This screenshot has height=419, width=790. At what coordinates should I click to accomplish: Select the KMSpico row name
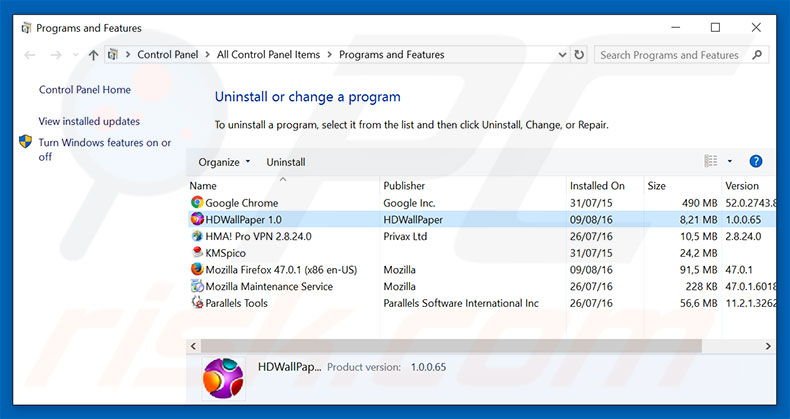click(225, 253)
